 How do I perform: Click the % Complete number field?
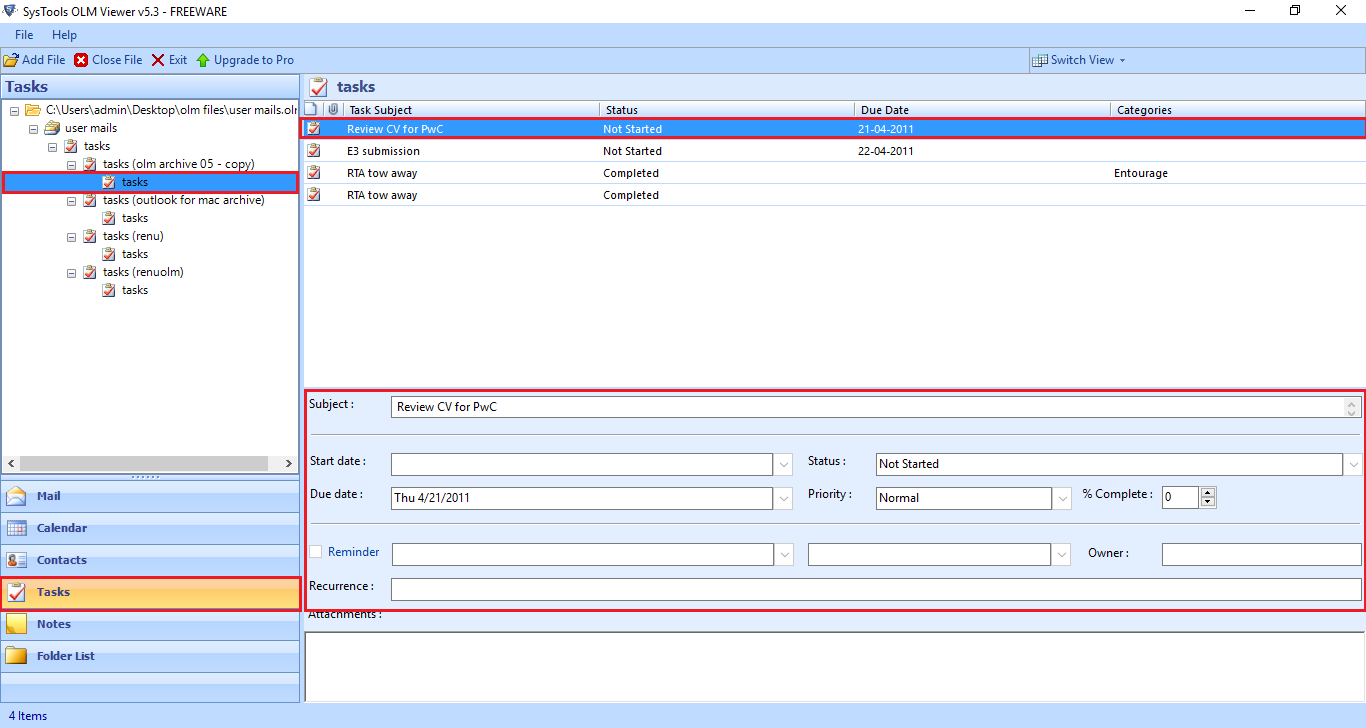[1180, 497]
